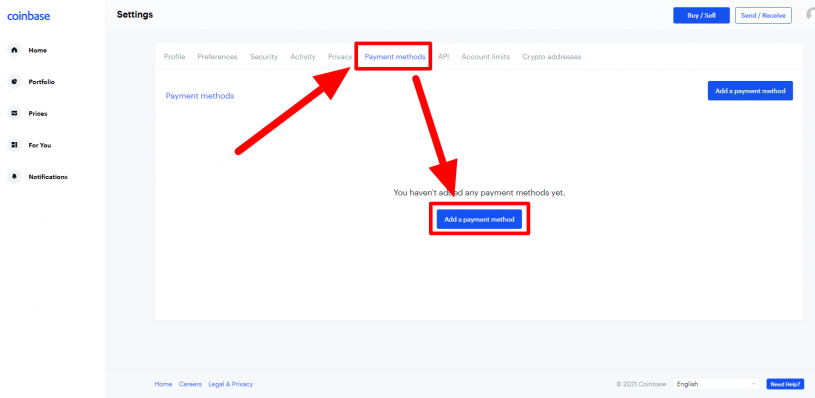Click the no payment methods message

click(x=479, y=193)
